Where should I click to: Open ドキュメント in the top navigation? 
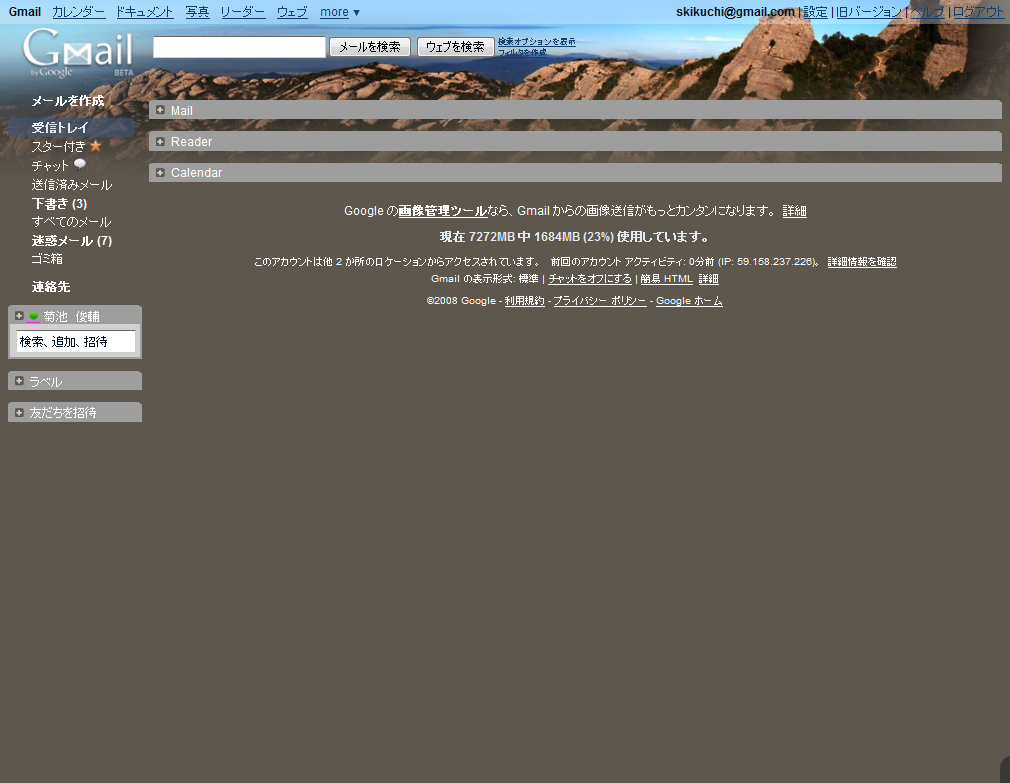click(x=145, y=12)
